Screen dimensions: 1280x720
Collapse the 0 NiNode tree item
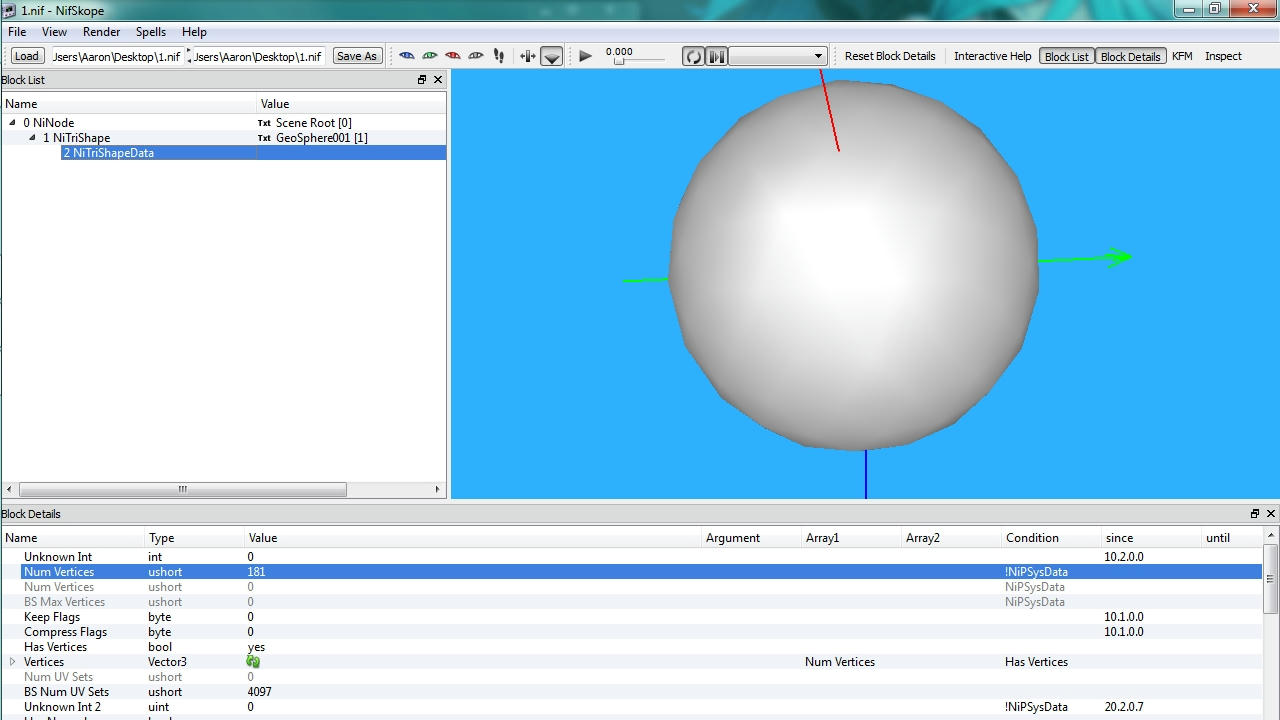[13, 122]
